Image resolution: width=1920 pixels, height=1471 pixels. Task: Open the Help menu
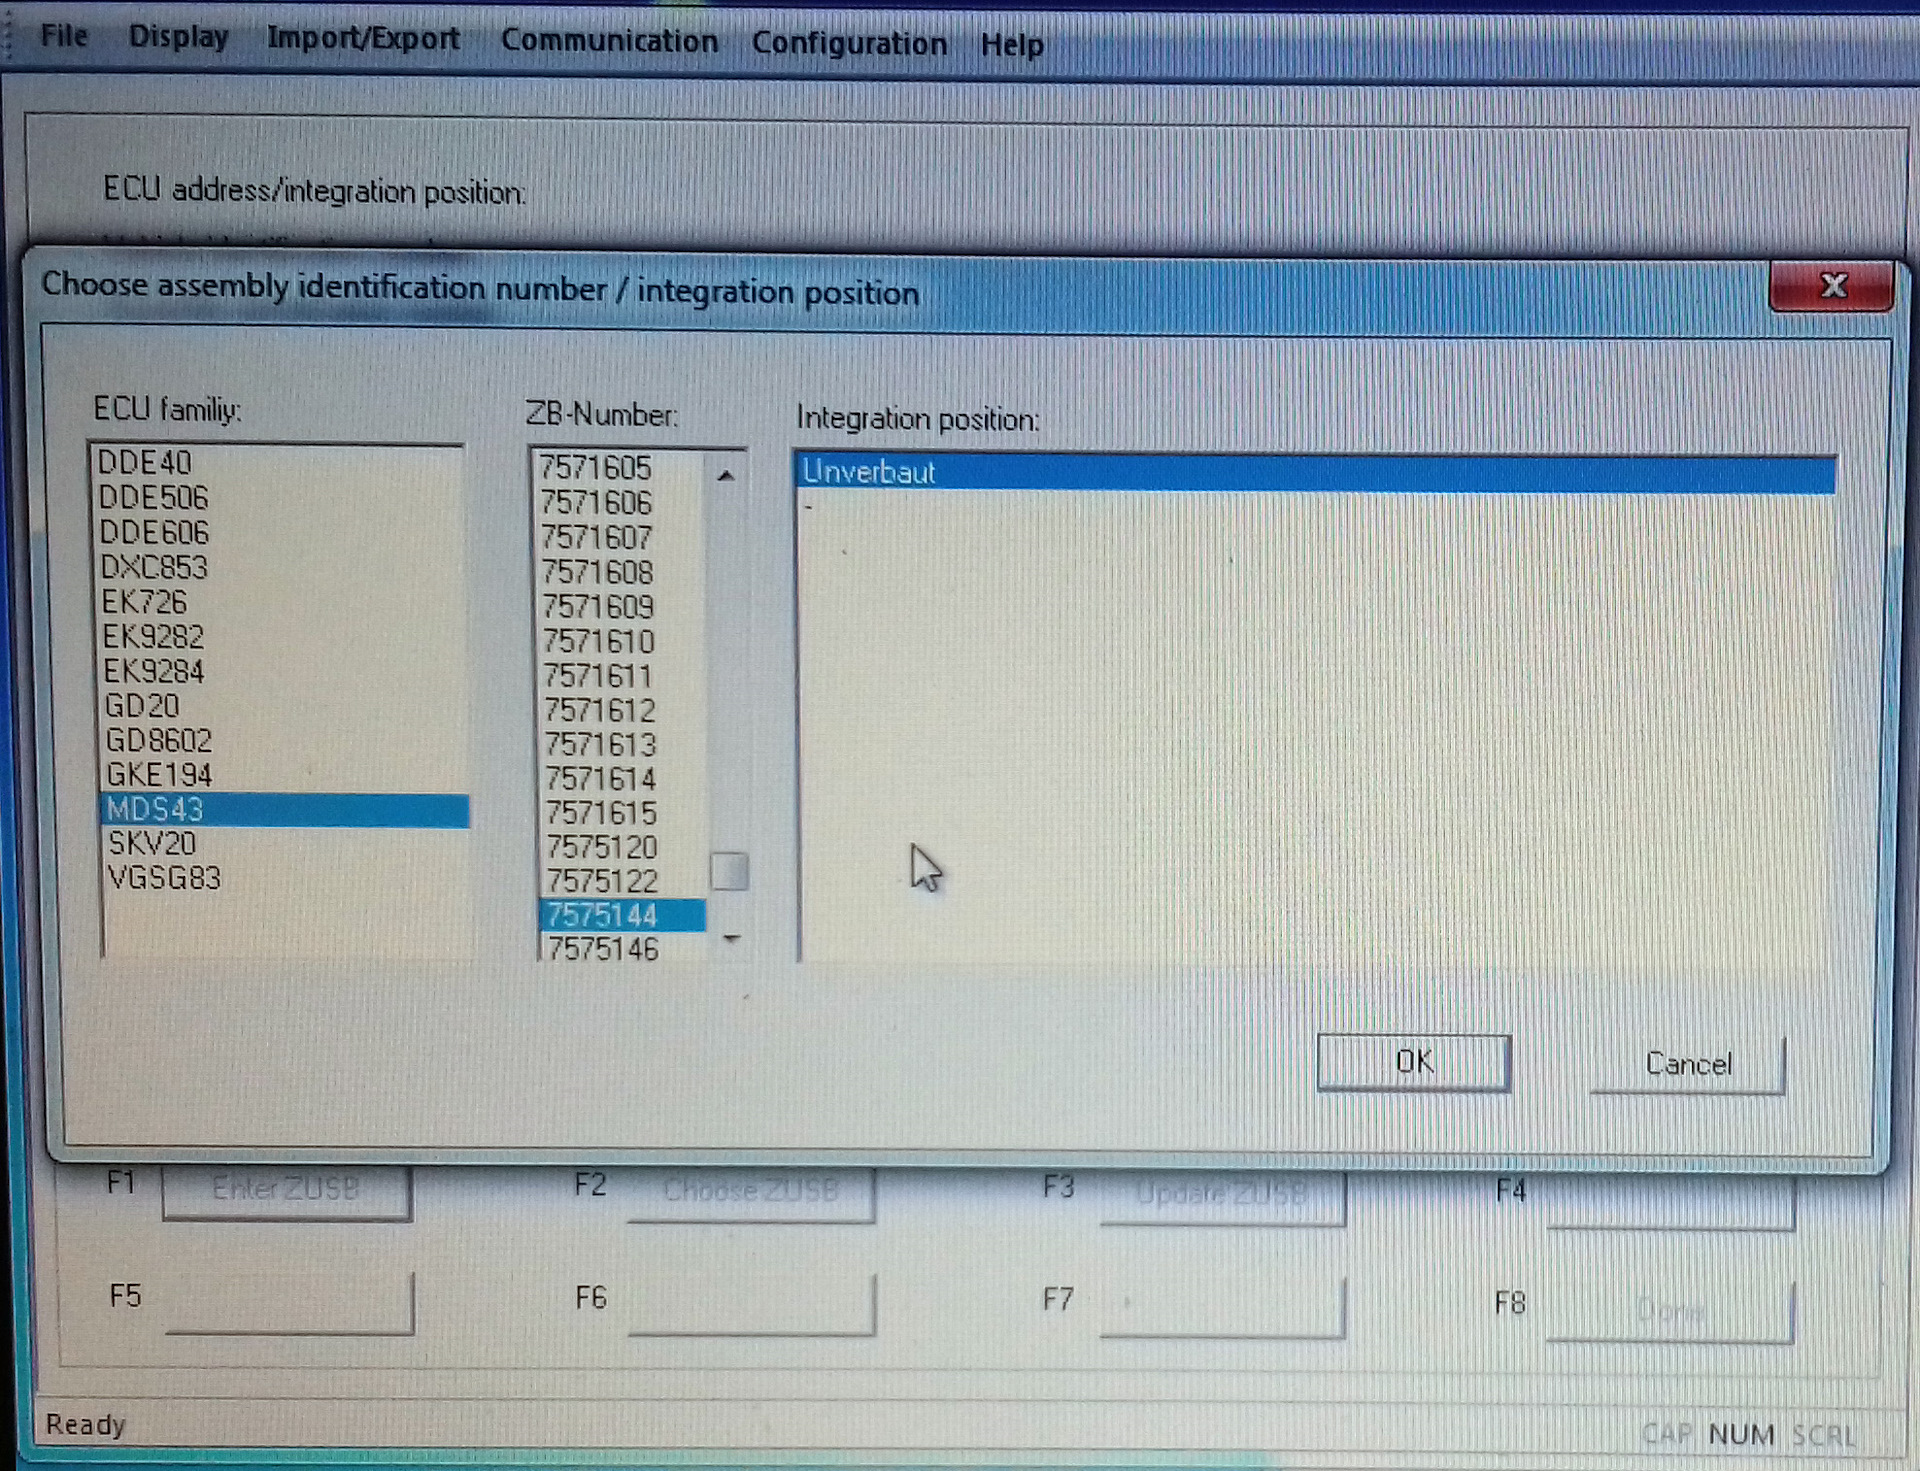(1011, 45)
